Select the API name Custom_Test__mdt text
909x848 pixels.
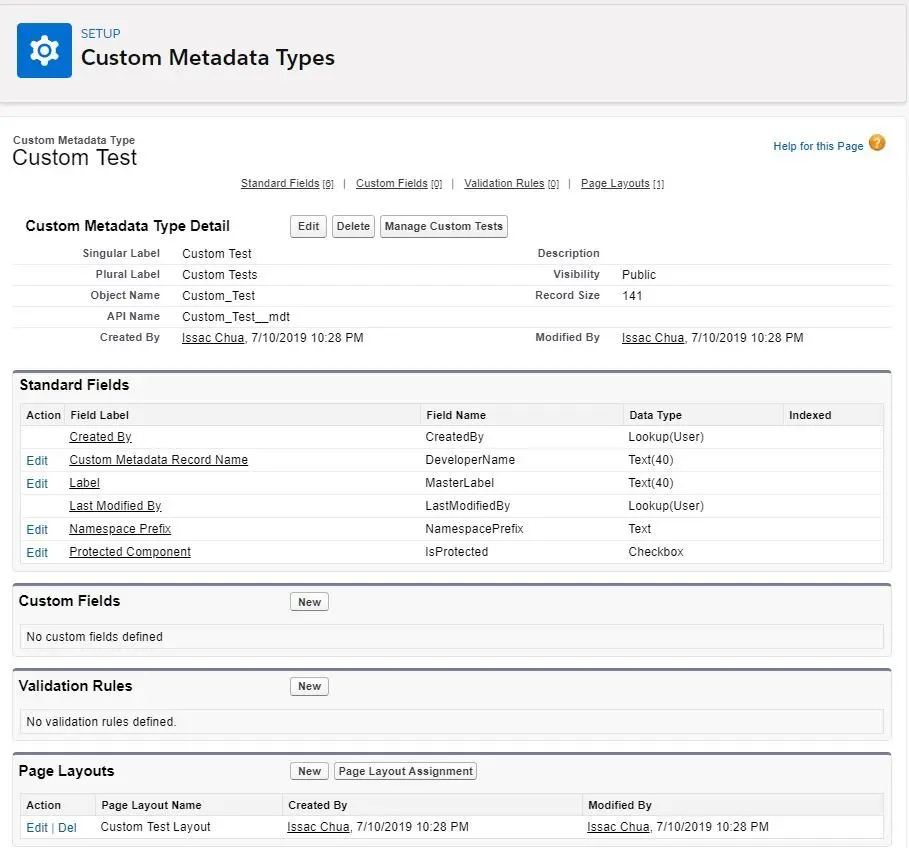pos(236,317)
